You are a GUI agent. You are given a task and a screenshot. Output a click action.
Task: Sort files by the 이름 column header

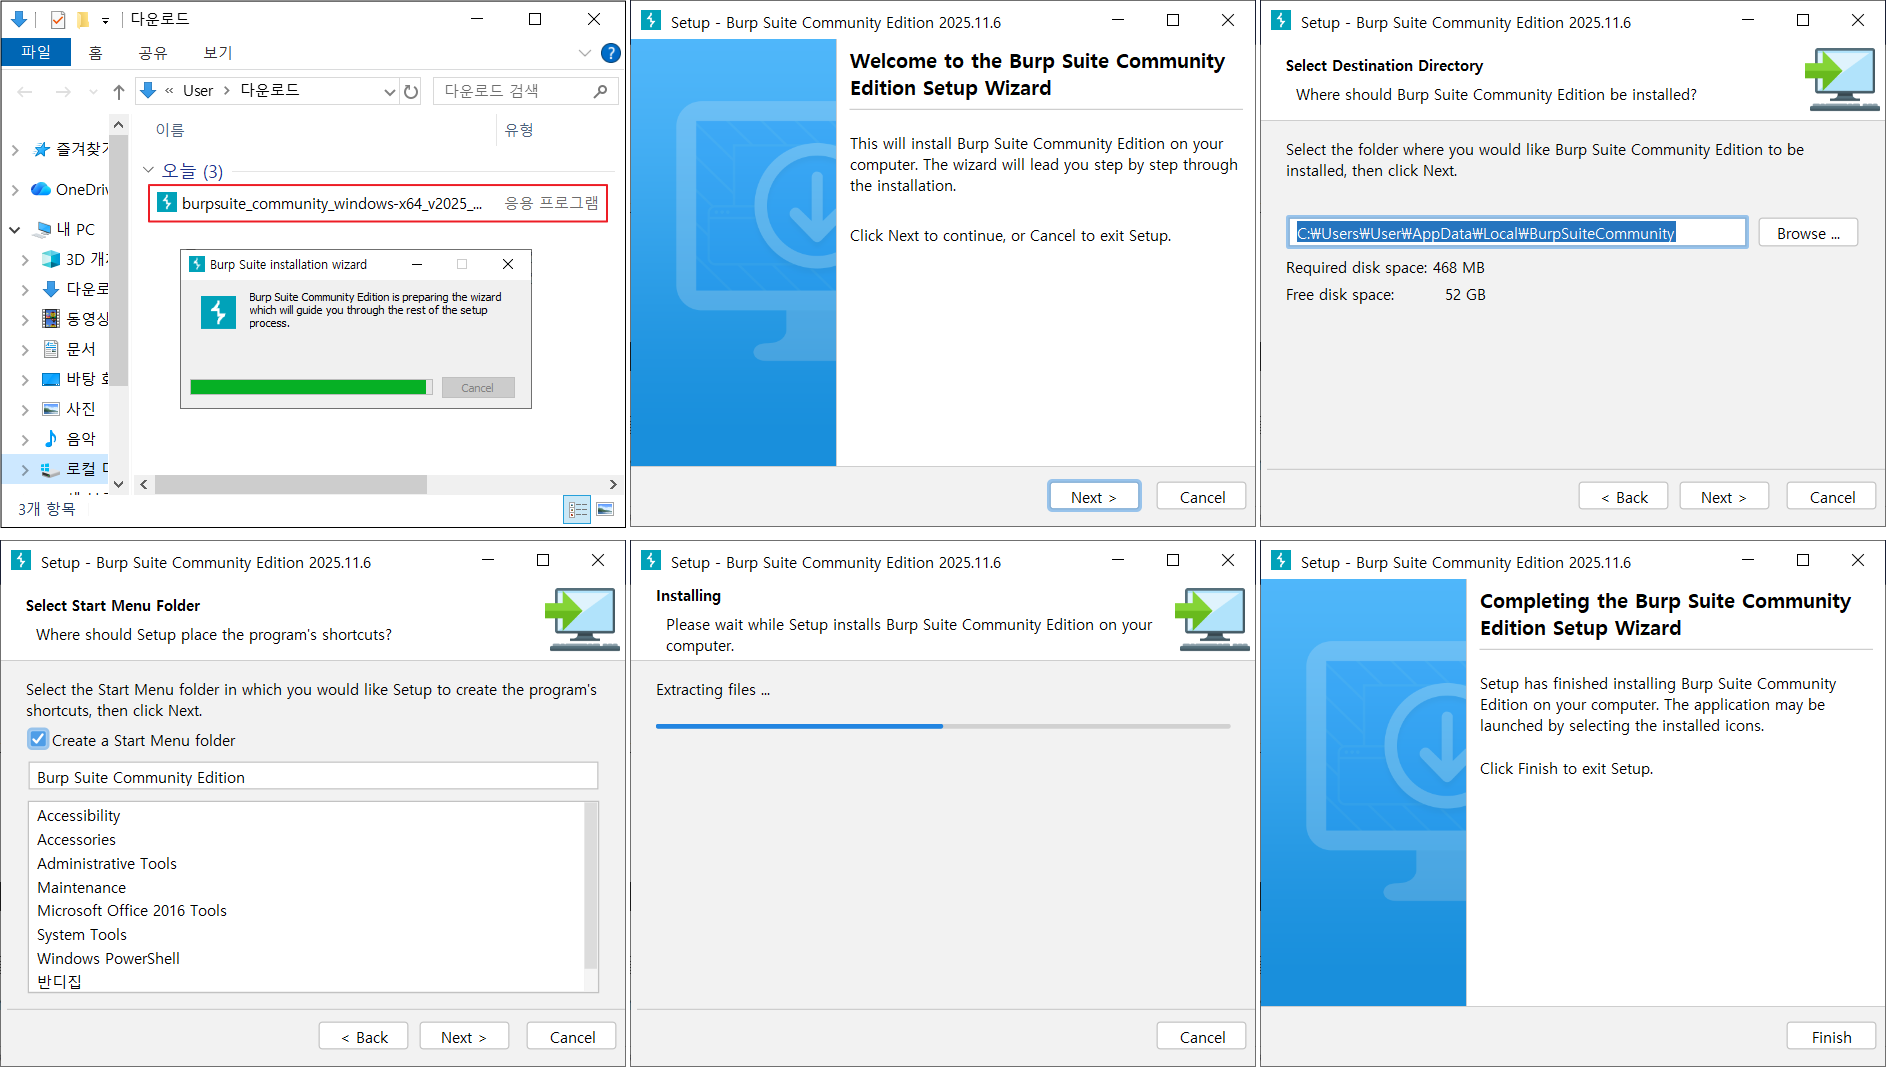(x=170, y=130)
